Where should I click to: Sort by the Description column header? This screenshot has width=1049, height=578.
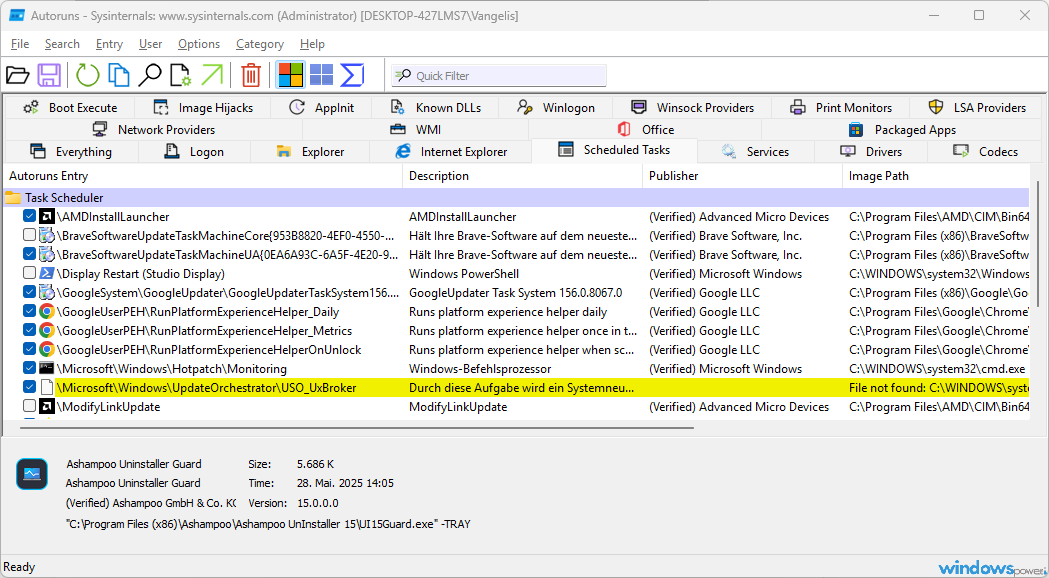[522, 176]
